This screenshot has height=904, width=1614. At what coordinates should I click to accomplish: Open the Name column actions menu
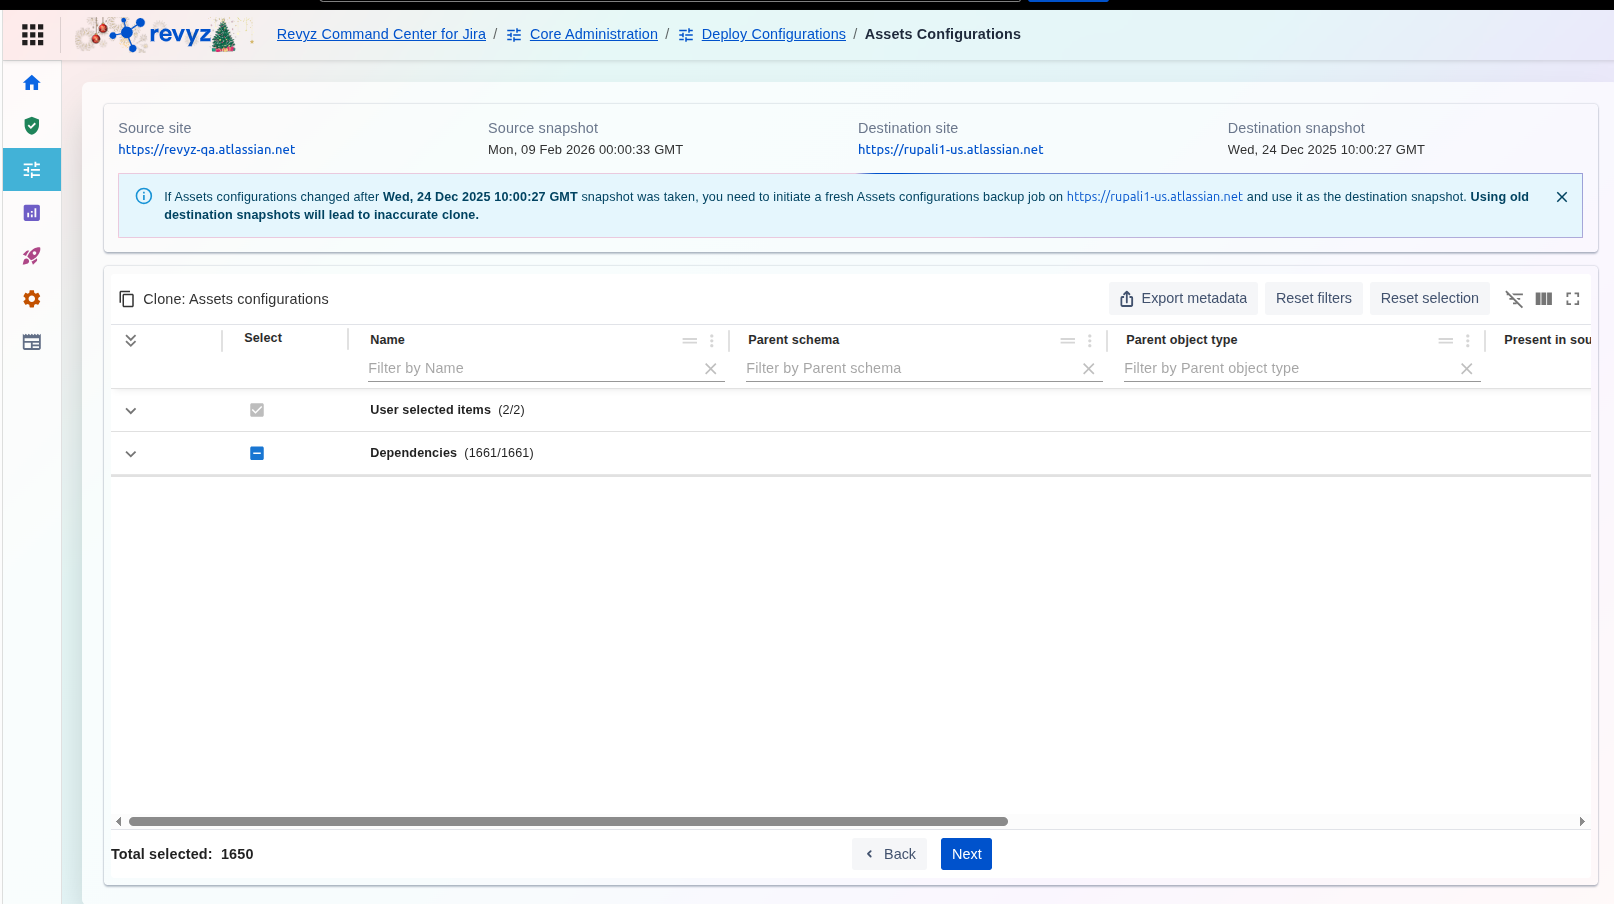tap(712, 341)
